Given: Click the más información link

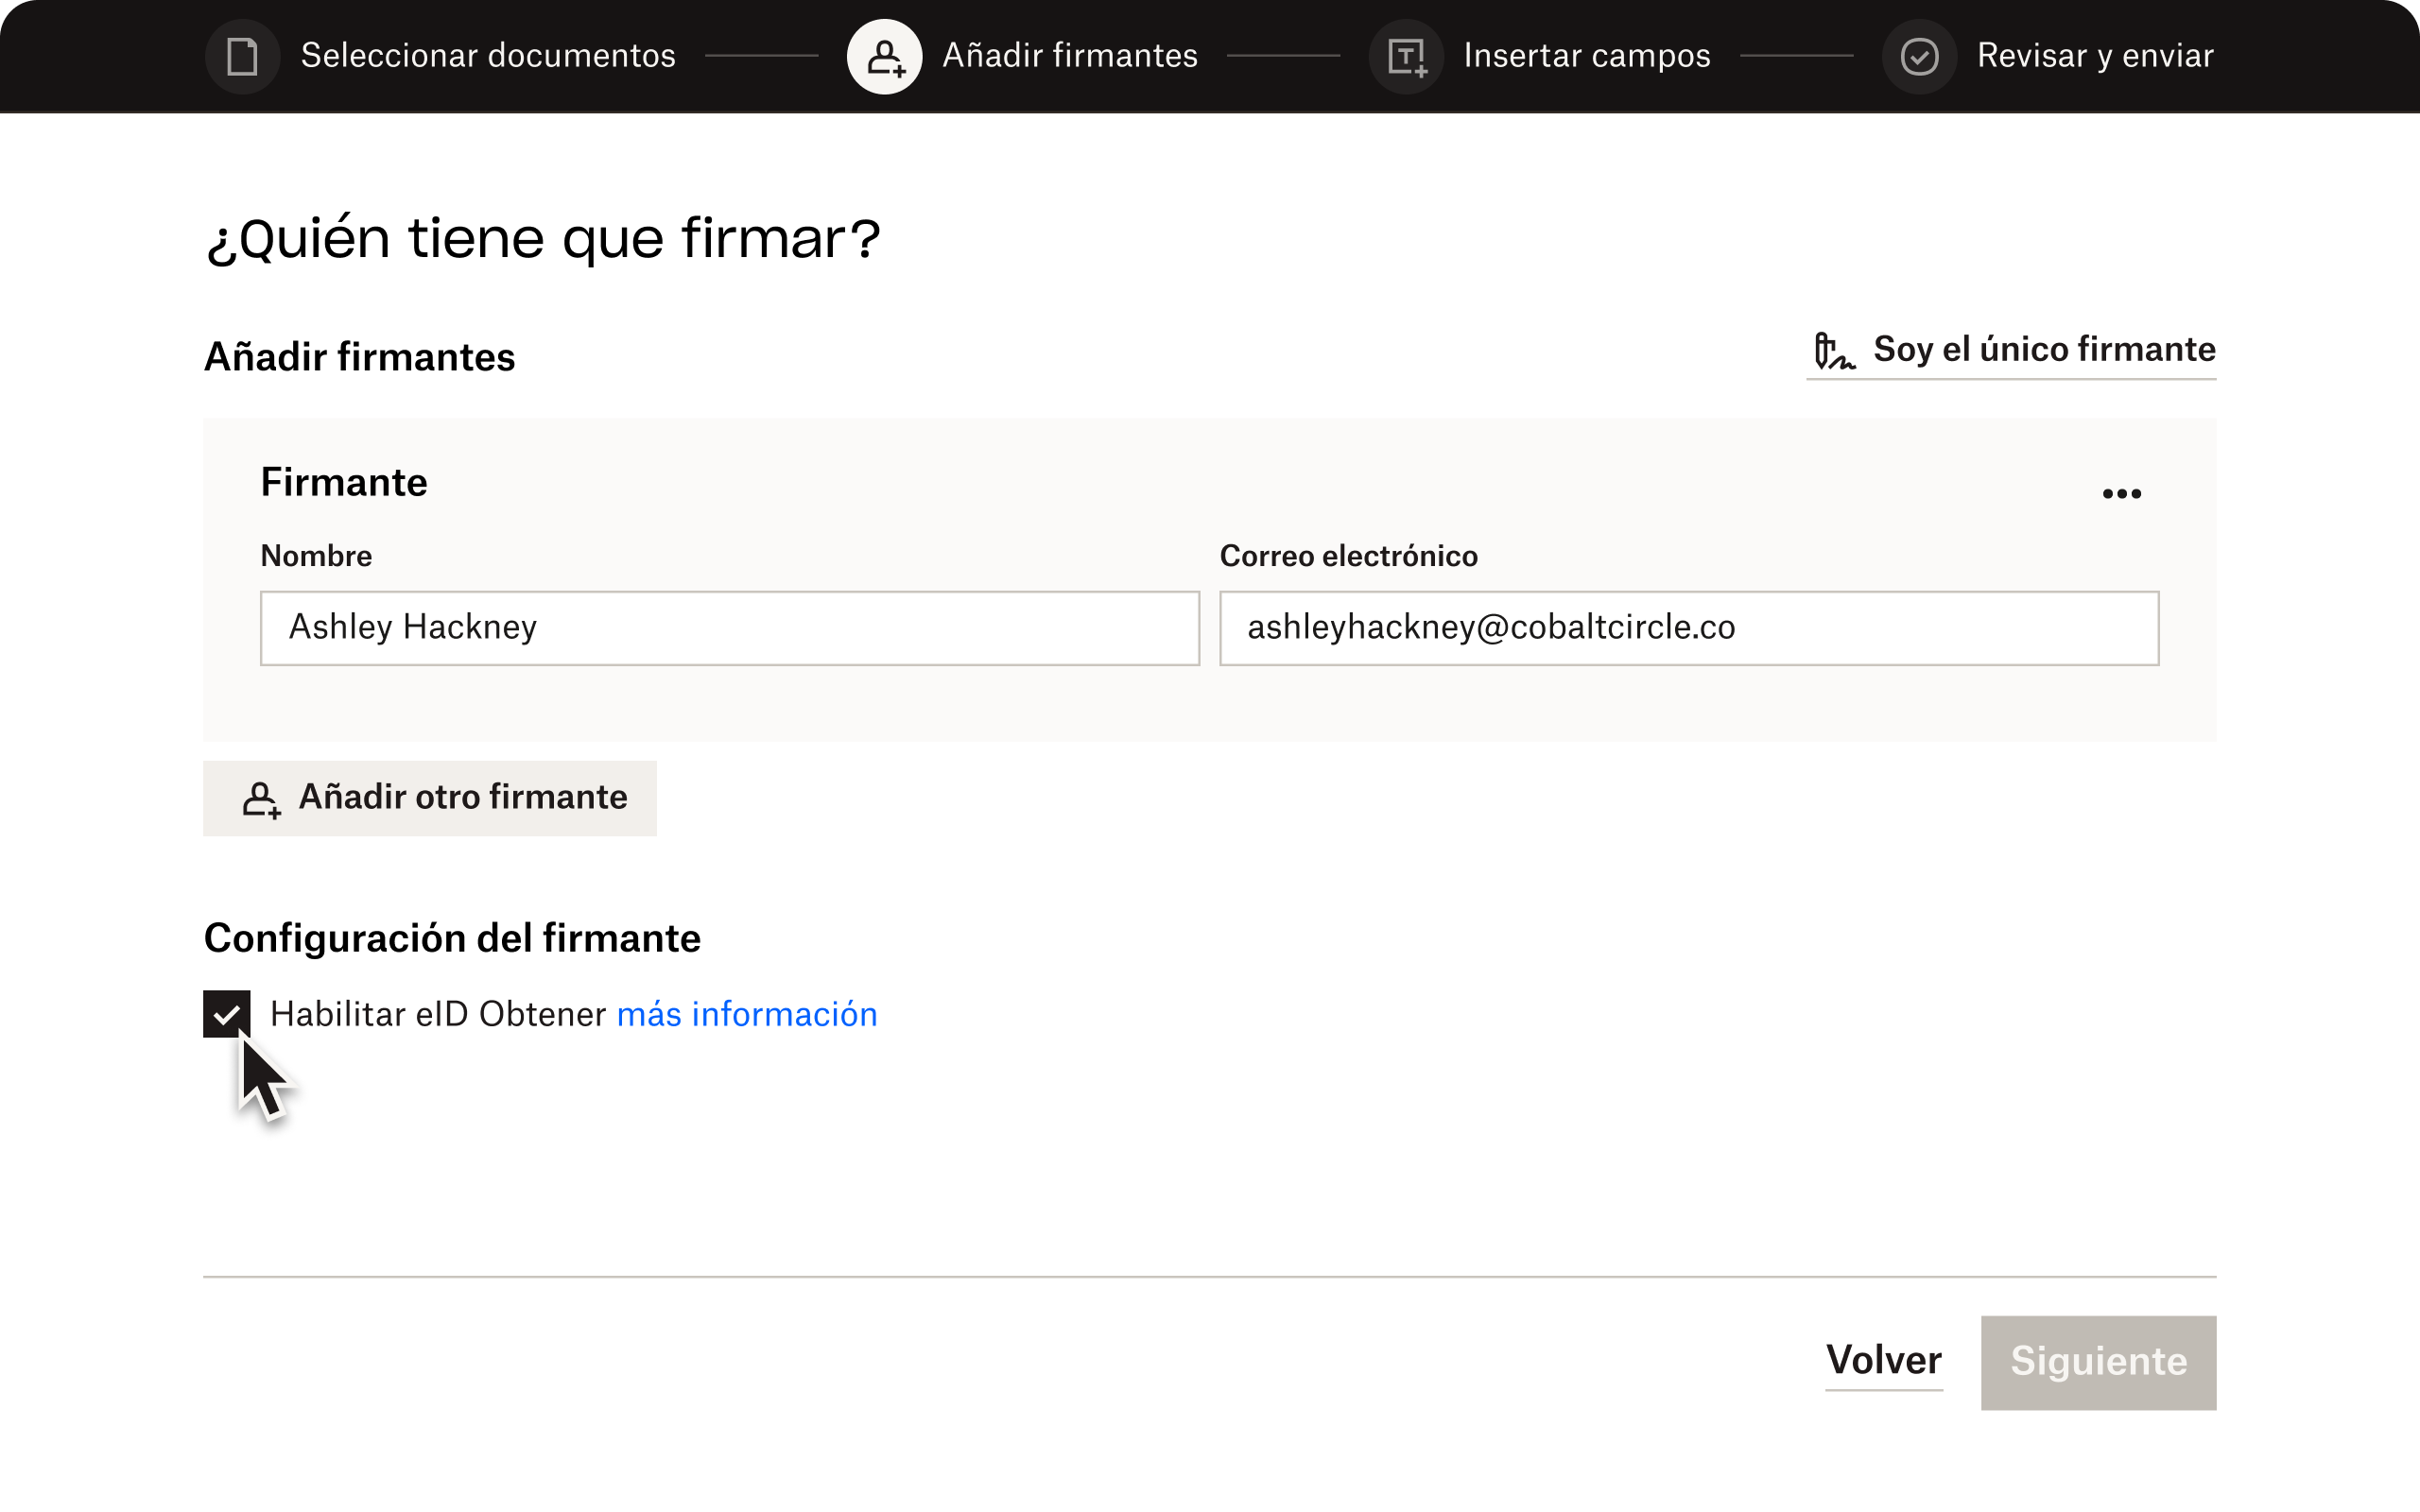Looking at the screenshot, I should (750, 1014).
